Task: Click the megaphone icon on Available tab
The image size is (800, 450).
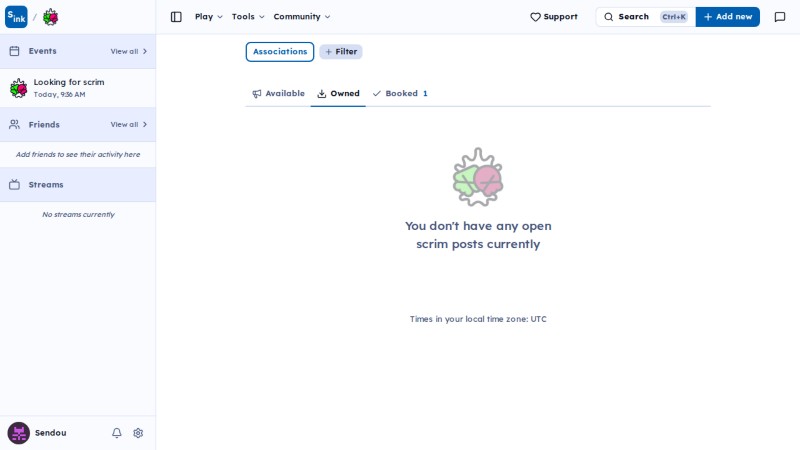Action: point(257,93)
